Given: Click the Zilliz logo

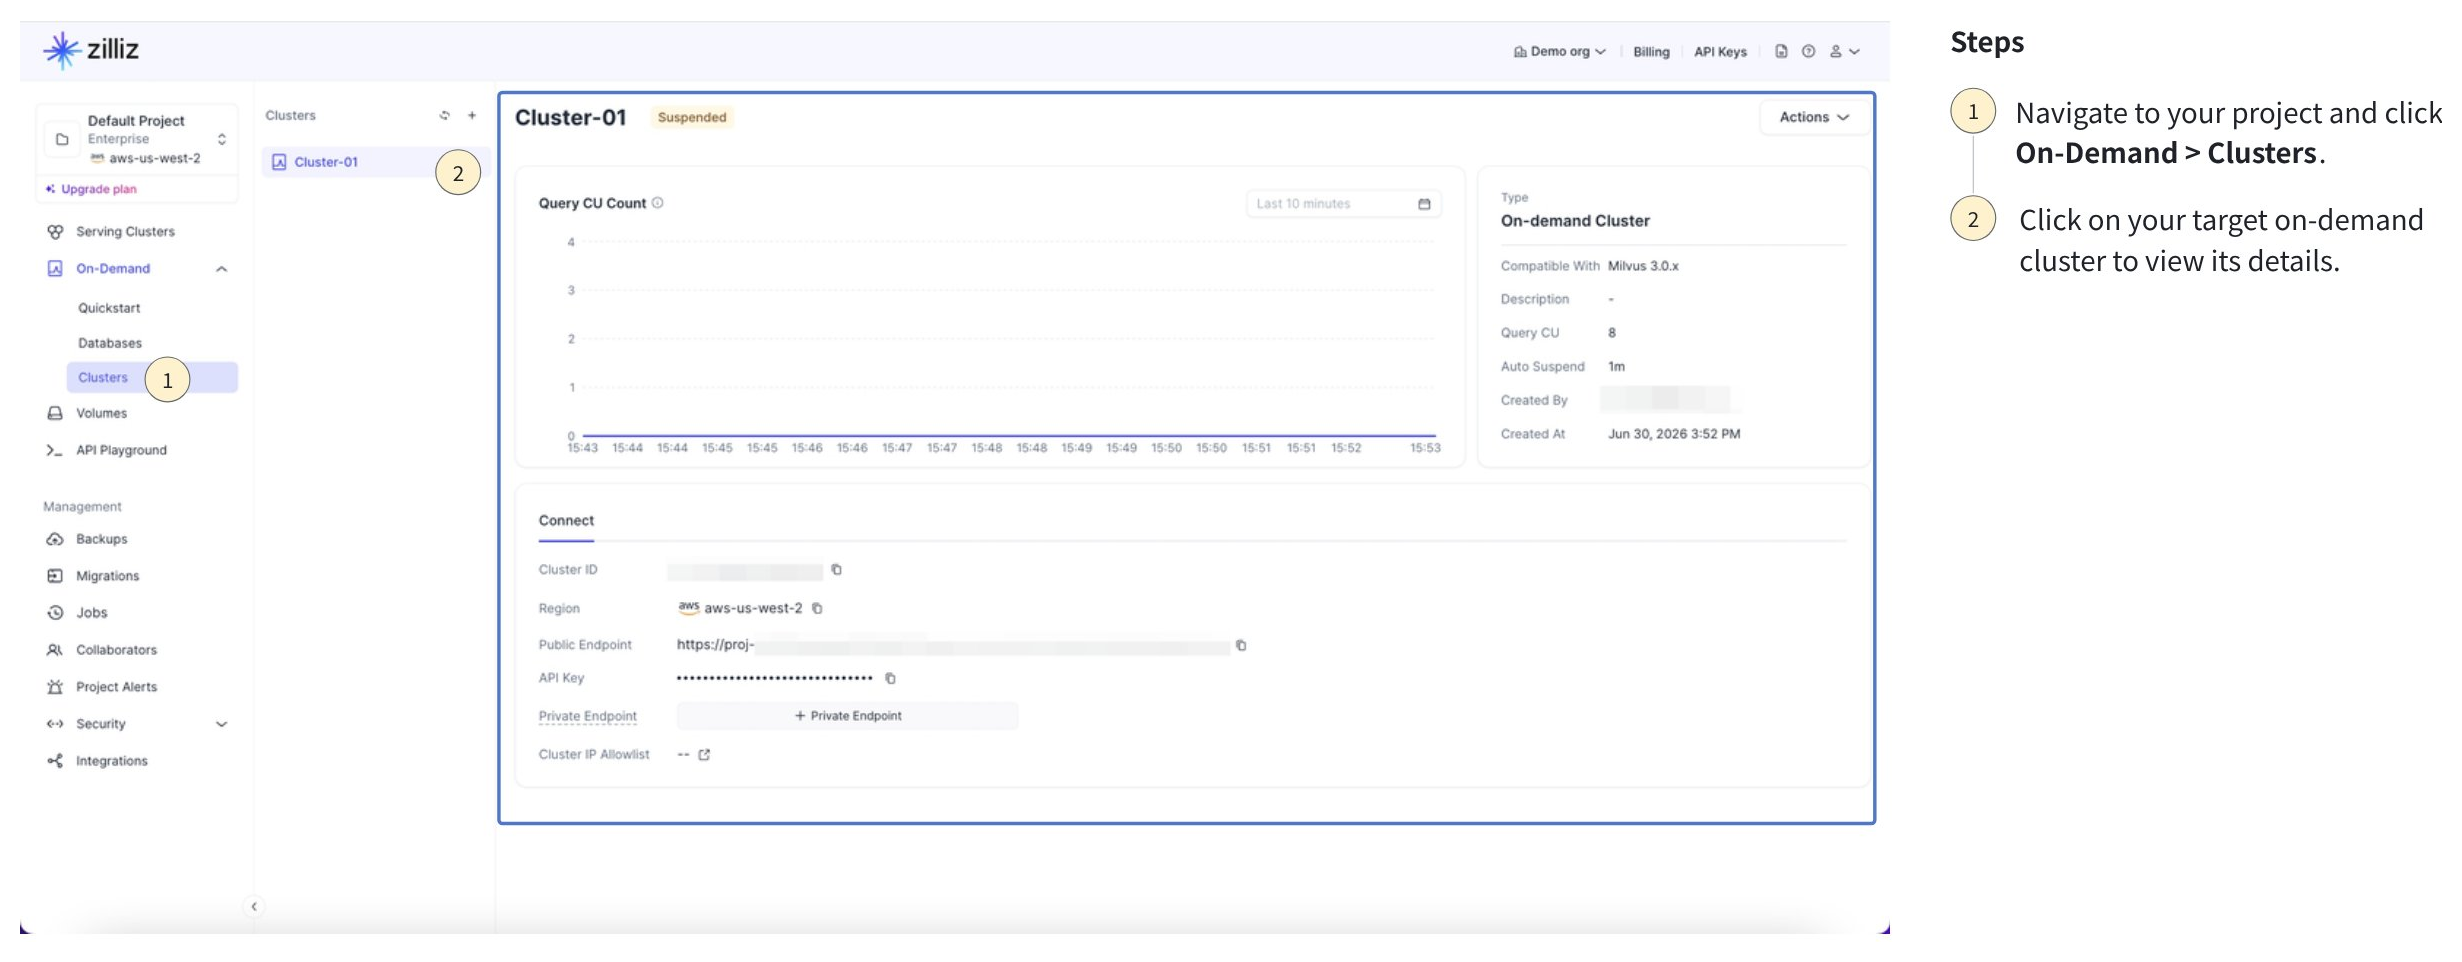Looking at the screenshot, I should tap(91, 50).
